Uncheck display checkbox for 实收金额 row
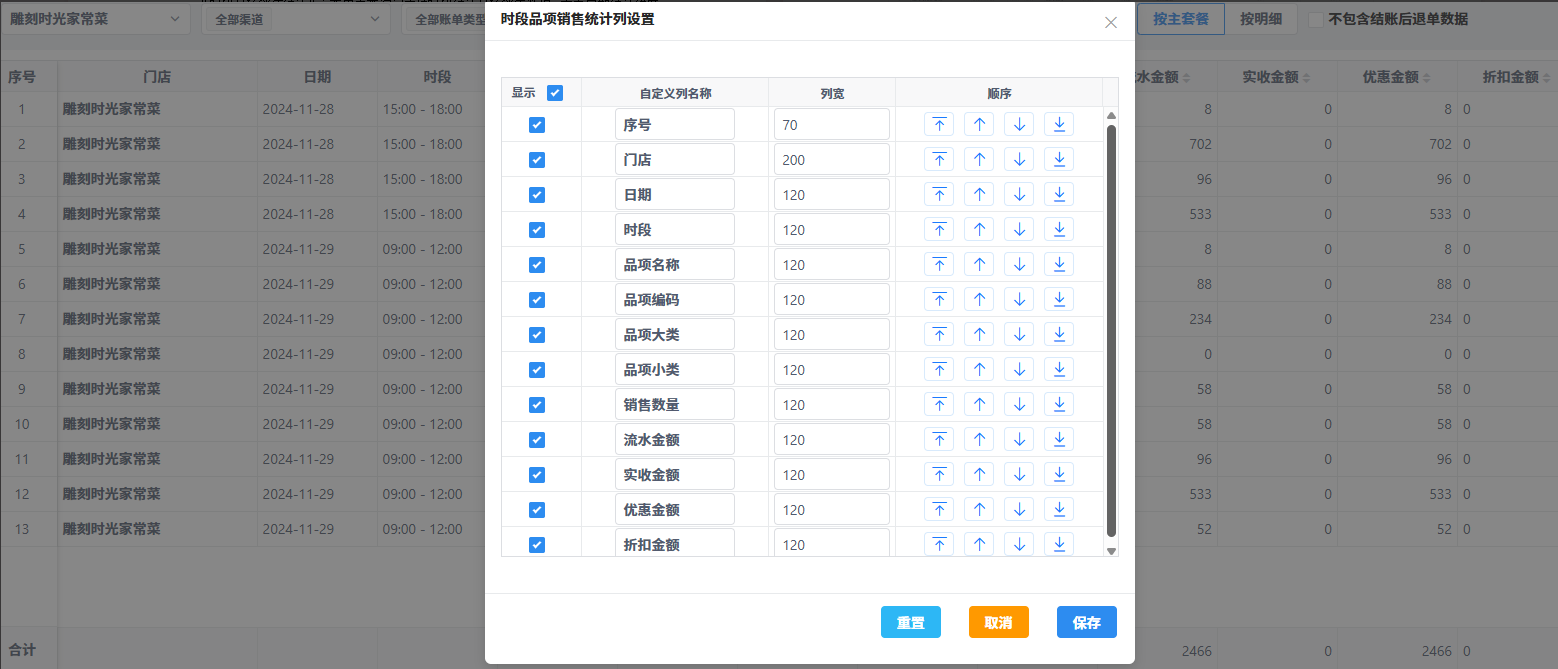 click(x=537, y=475)
